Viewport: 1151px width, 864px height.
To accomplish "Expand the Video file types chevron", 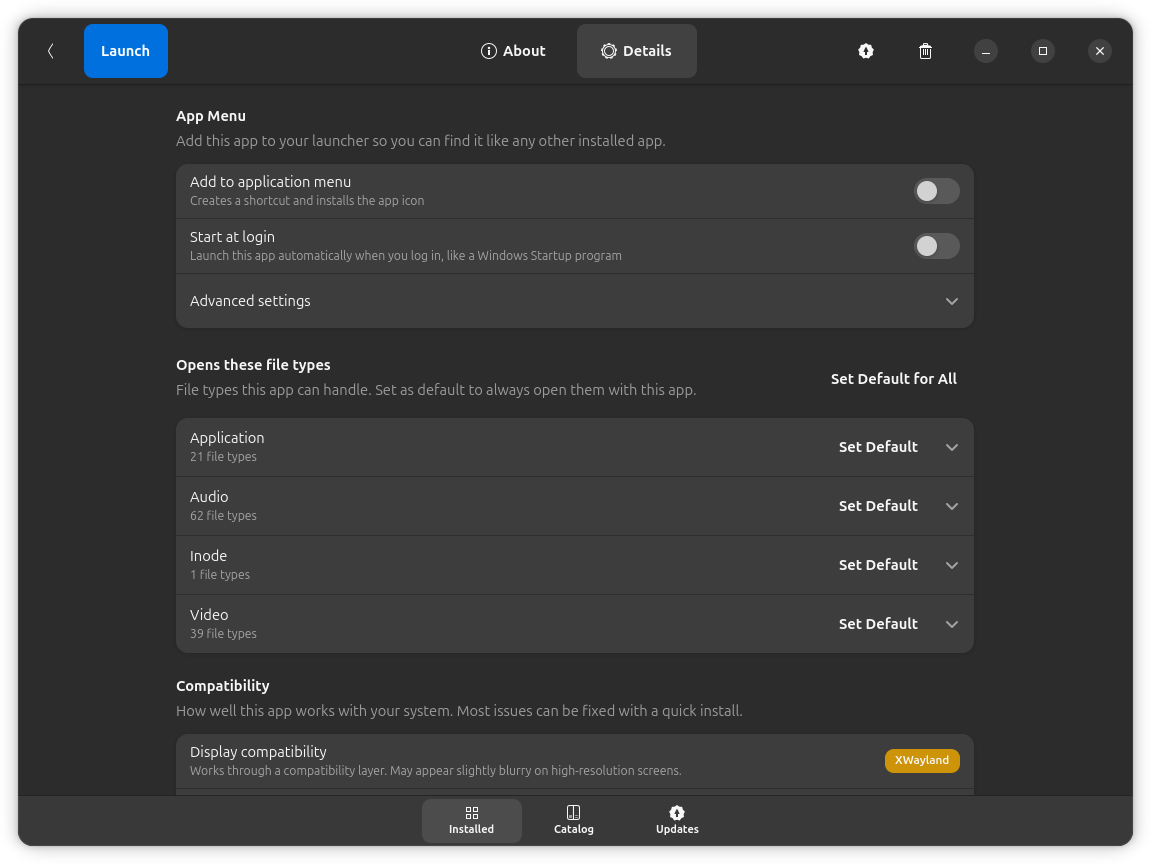I will [x=951, y=624].
